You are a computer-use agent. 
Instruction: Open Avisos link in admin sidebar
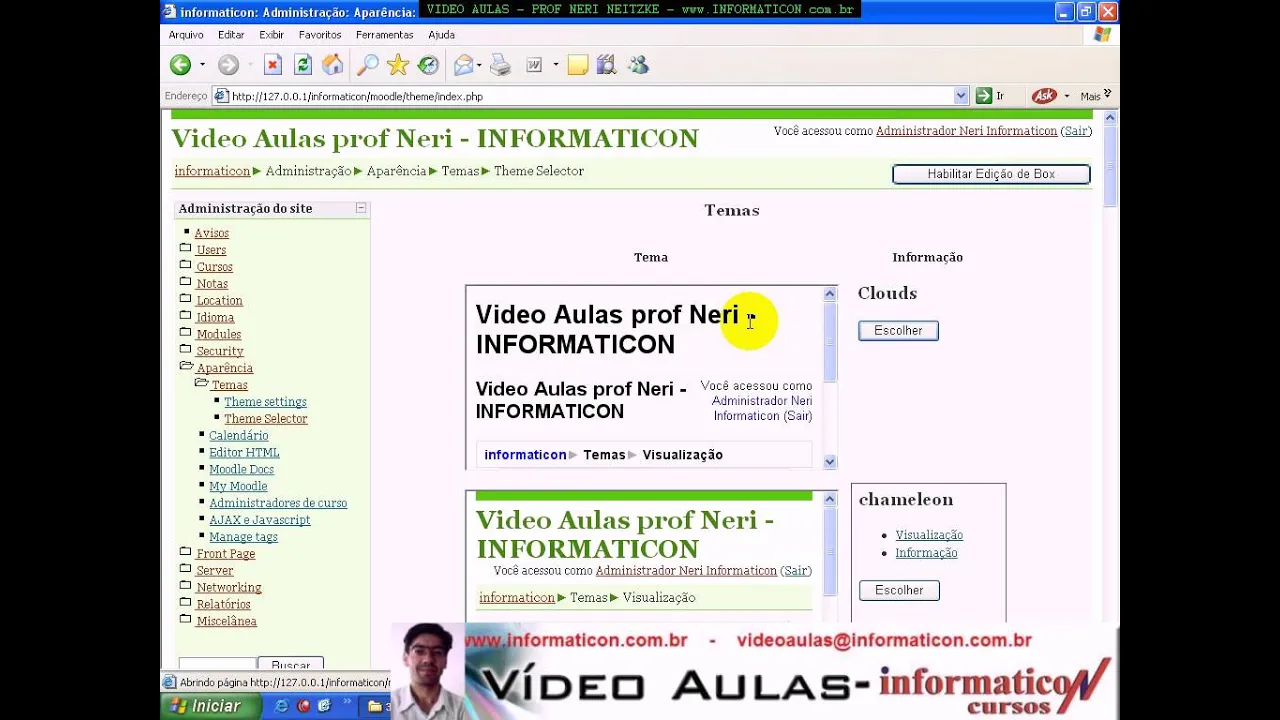211,233
